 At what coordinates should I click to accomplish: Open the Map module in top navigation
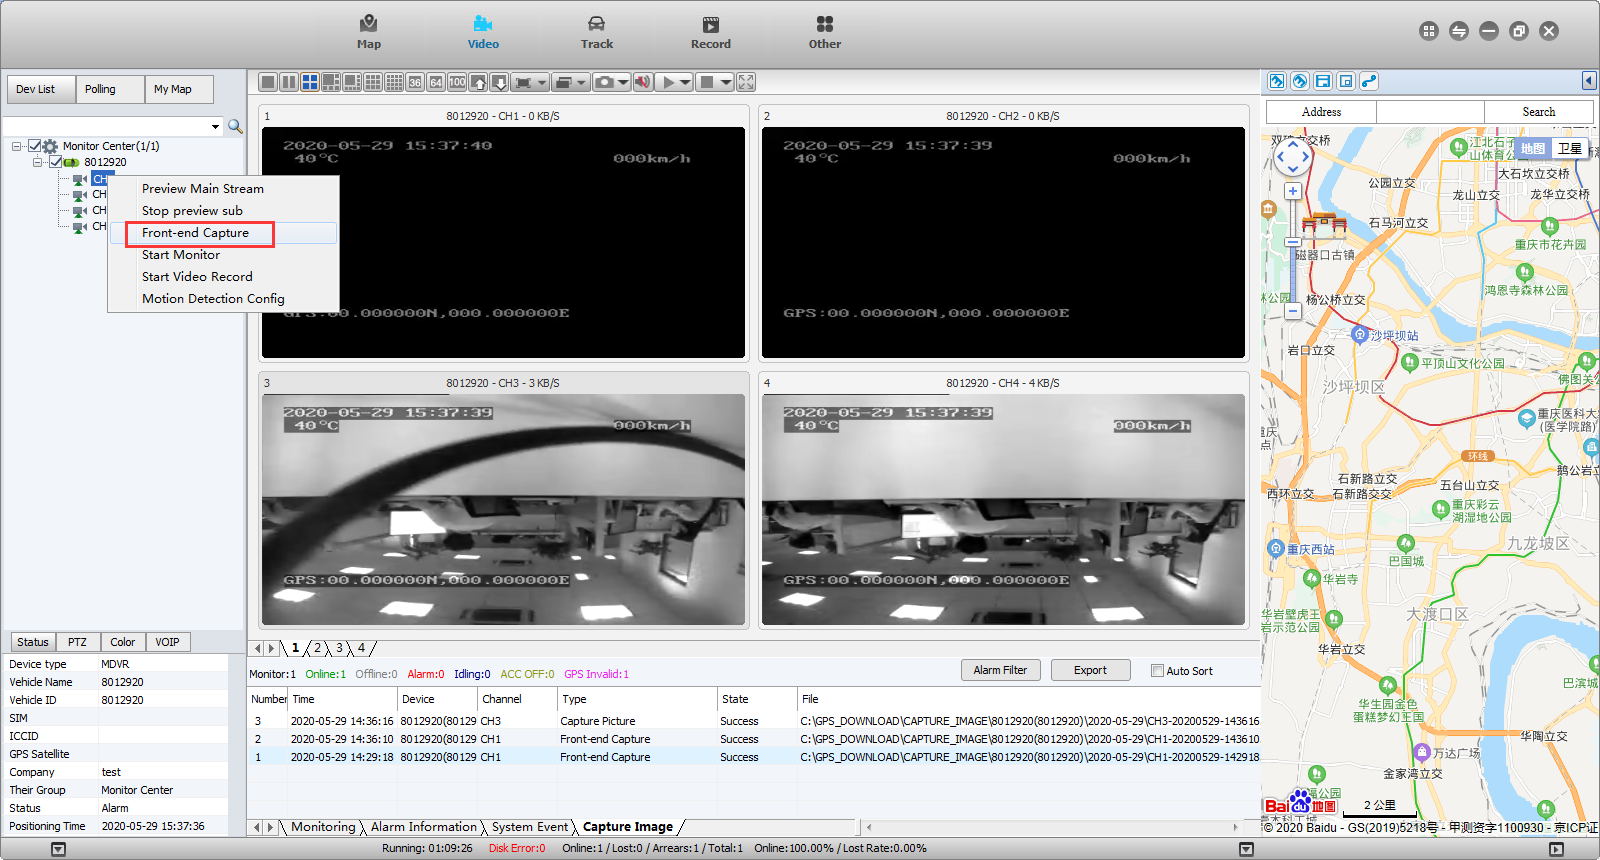pyautogui.click(x=369, y=32)
